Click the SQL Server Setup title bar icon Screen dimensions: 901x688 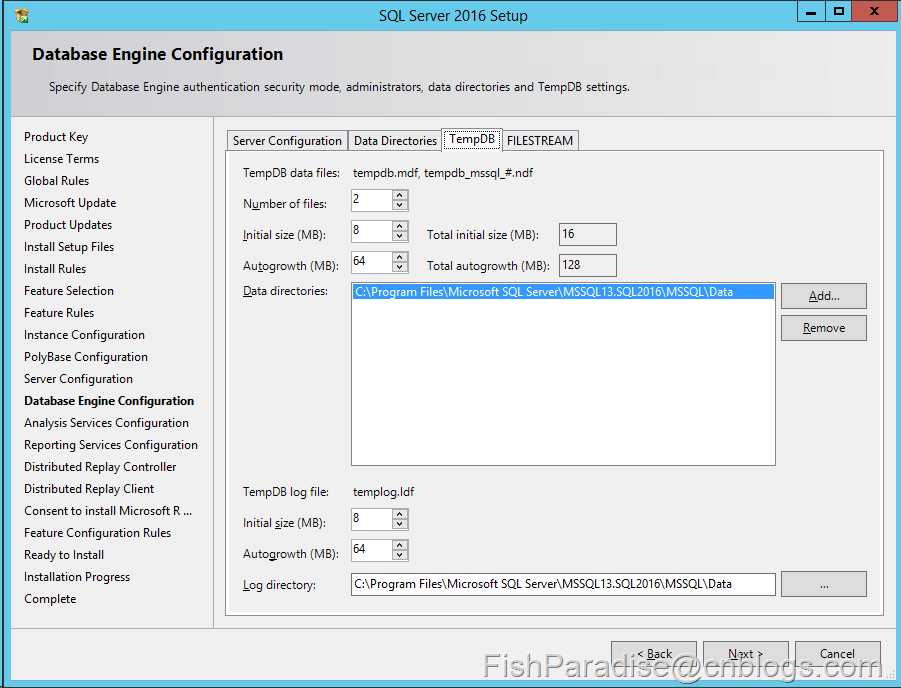tap(22, 16)
